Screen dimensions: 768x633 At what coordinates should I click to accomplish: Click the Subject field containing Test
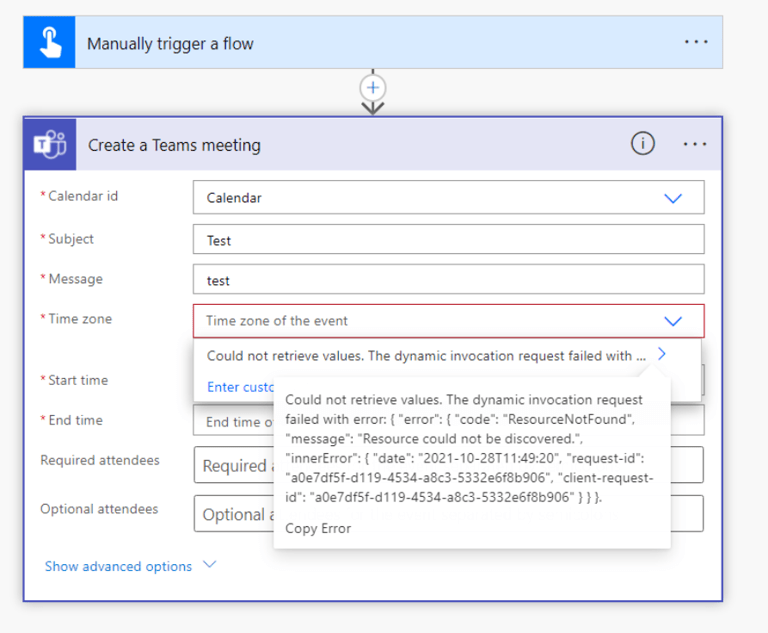(x=449, y=240)
